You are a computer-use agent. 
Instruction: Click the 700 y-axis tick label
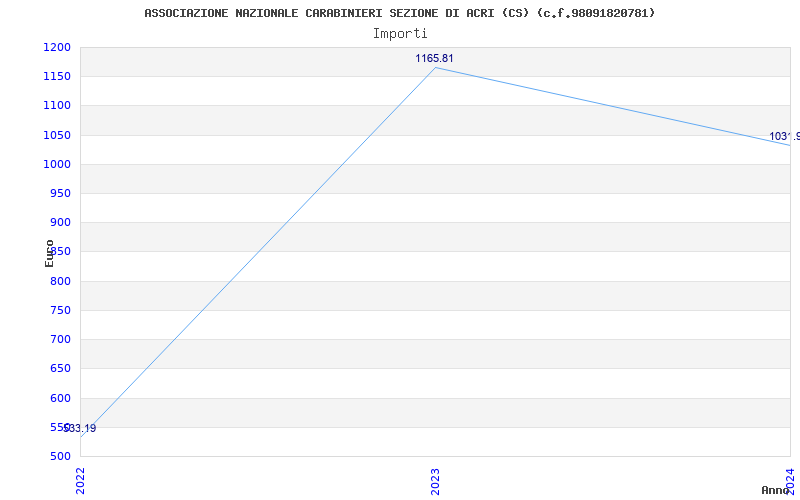pyautogui.click(x=61, y=339)
